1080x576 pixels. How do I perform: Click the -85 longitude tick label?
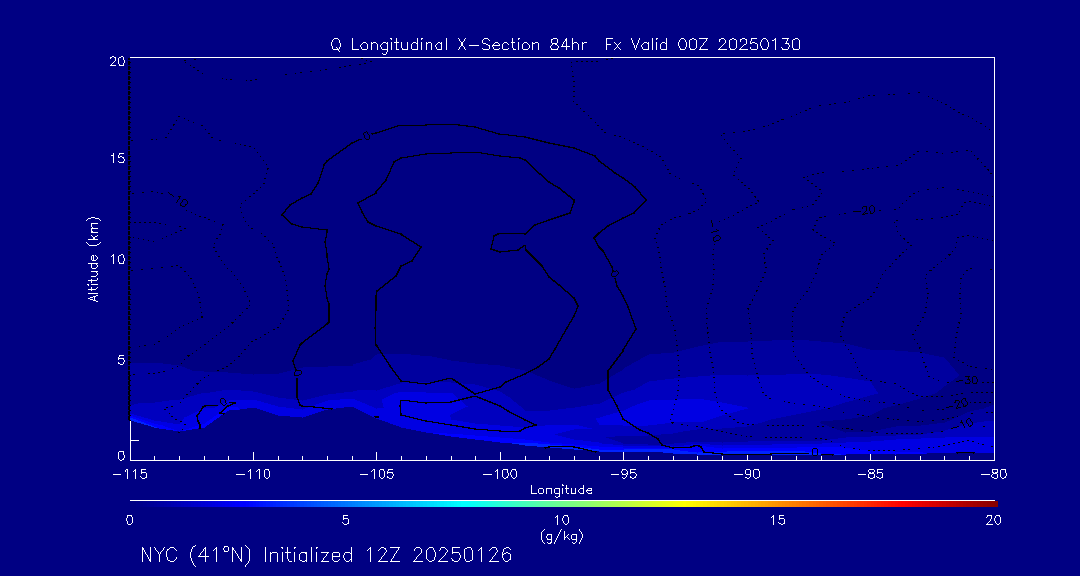(x=871, y=475)
